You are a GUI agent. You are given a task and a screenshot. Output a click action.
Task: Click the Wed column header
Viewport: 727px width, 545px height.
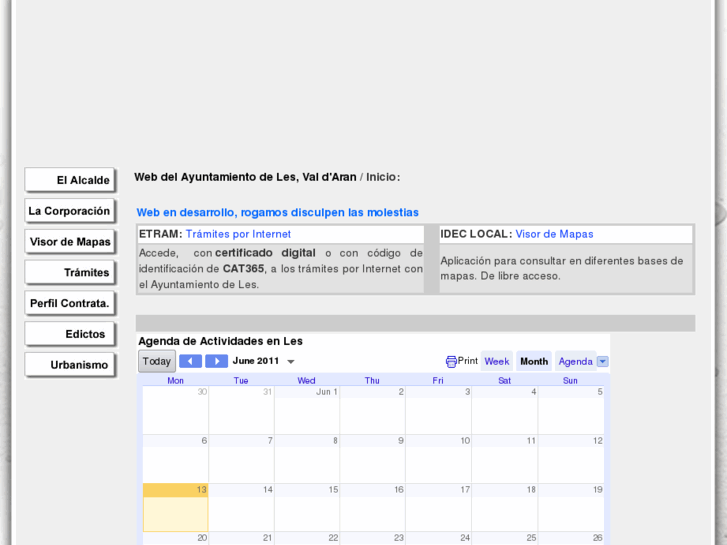(x=306, y=380)
